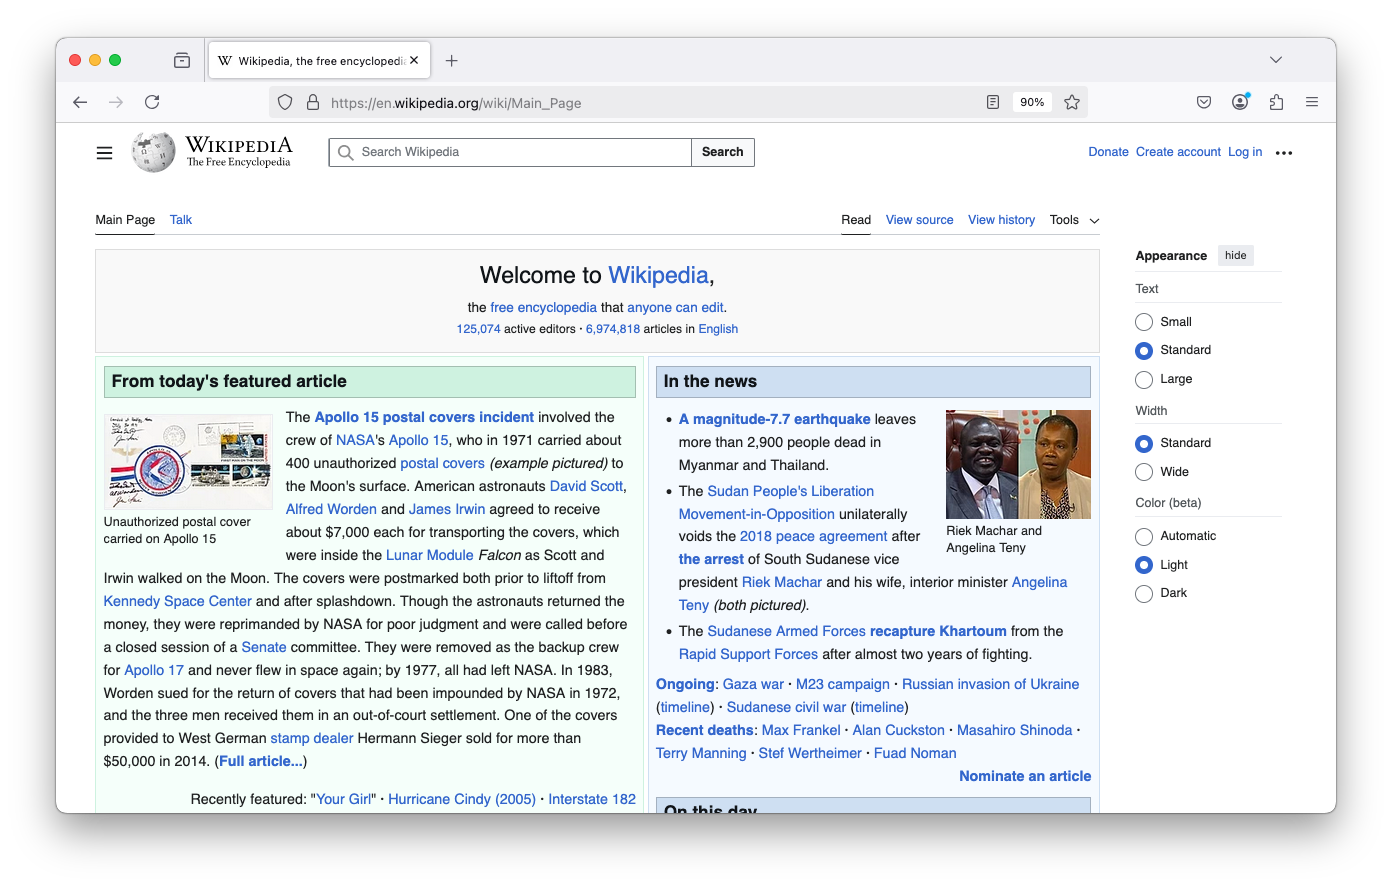Open the Donate link
1392x887 pixels.
point(1108,152)
